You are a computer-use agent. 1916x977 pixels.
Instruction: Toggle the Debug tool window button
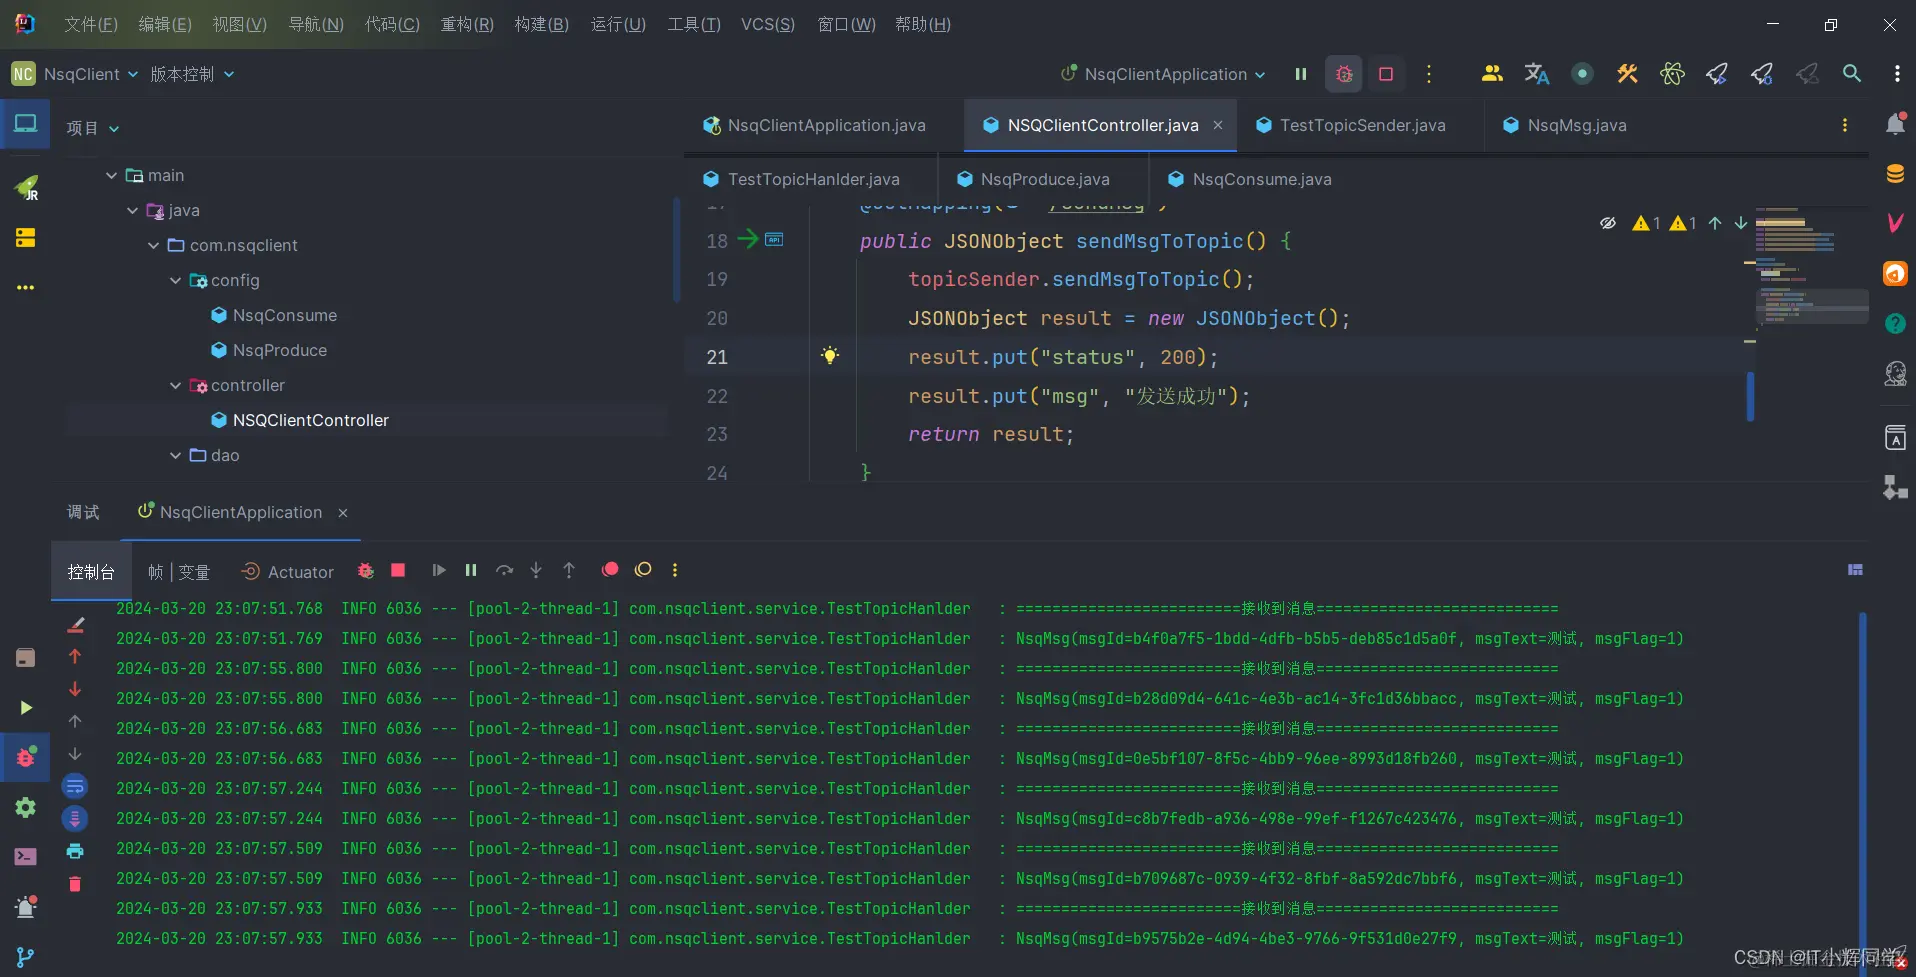pyautogui.click(x=25, y=757)
